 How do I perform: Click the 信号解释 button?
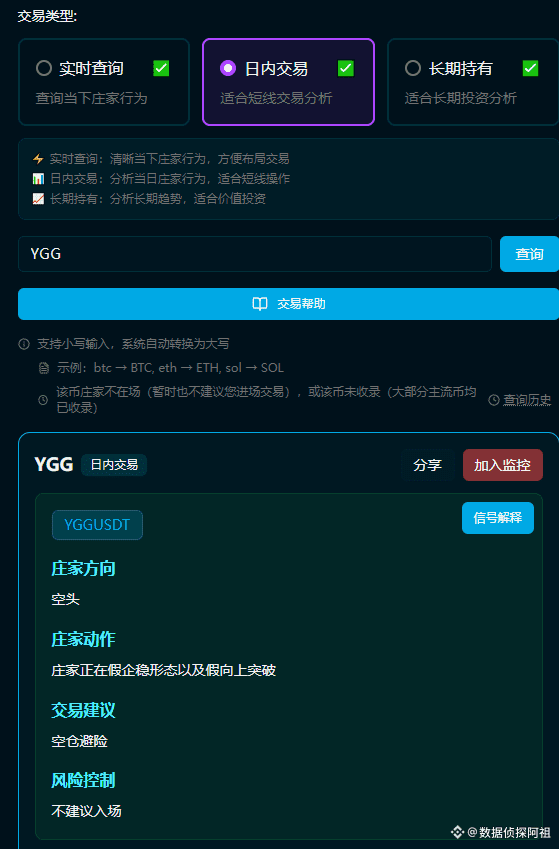coord(498,518)
